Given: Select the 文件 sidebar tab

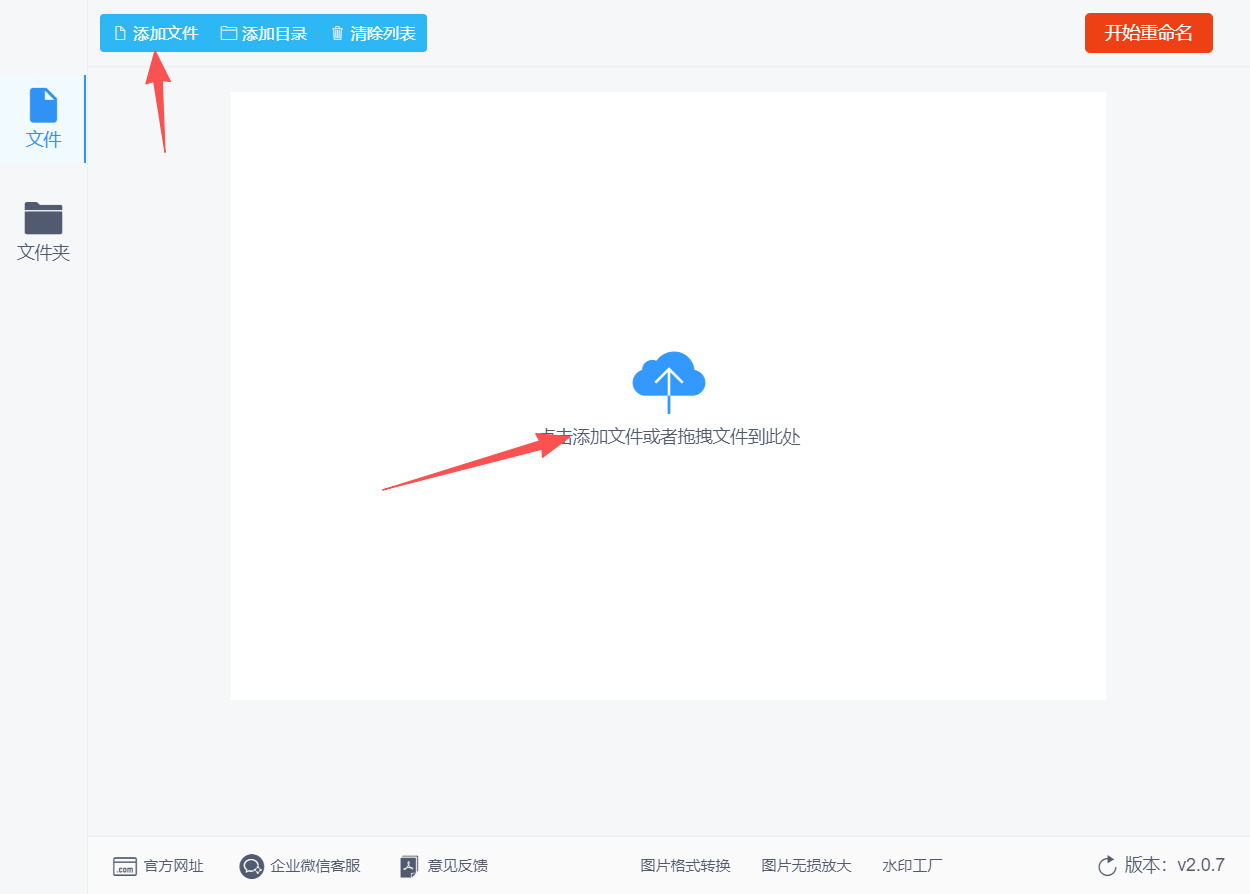Looking at the screenshot, I should pos(43,119).
